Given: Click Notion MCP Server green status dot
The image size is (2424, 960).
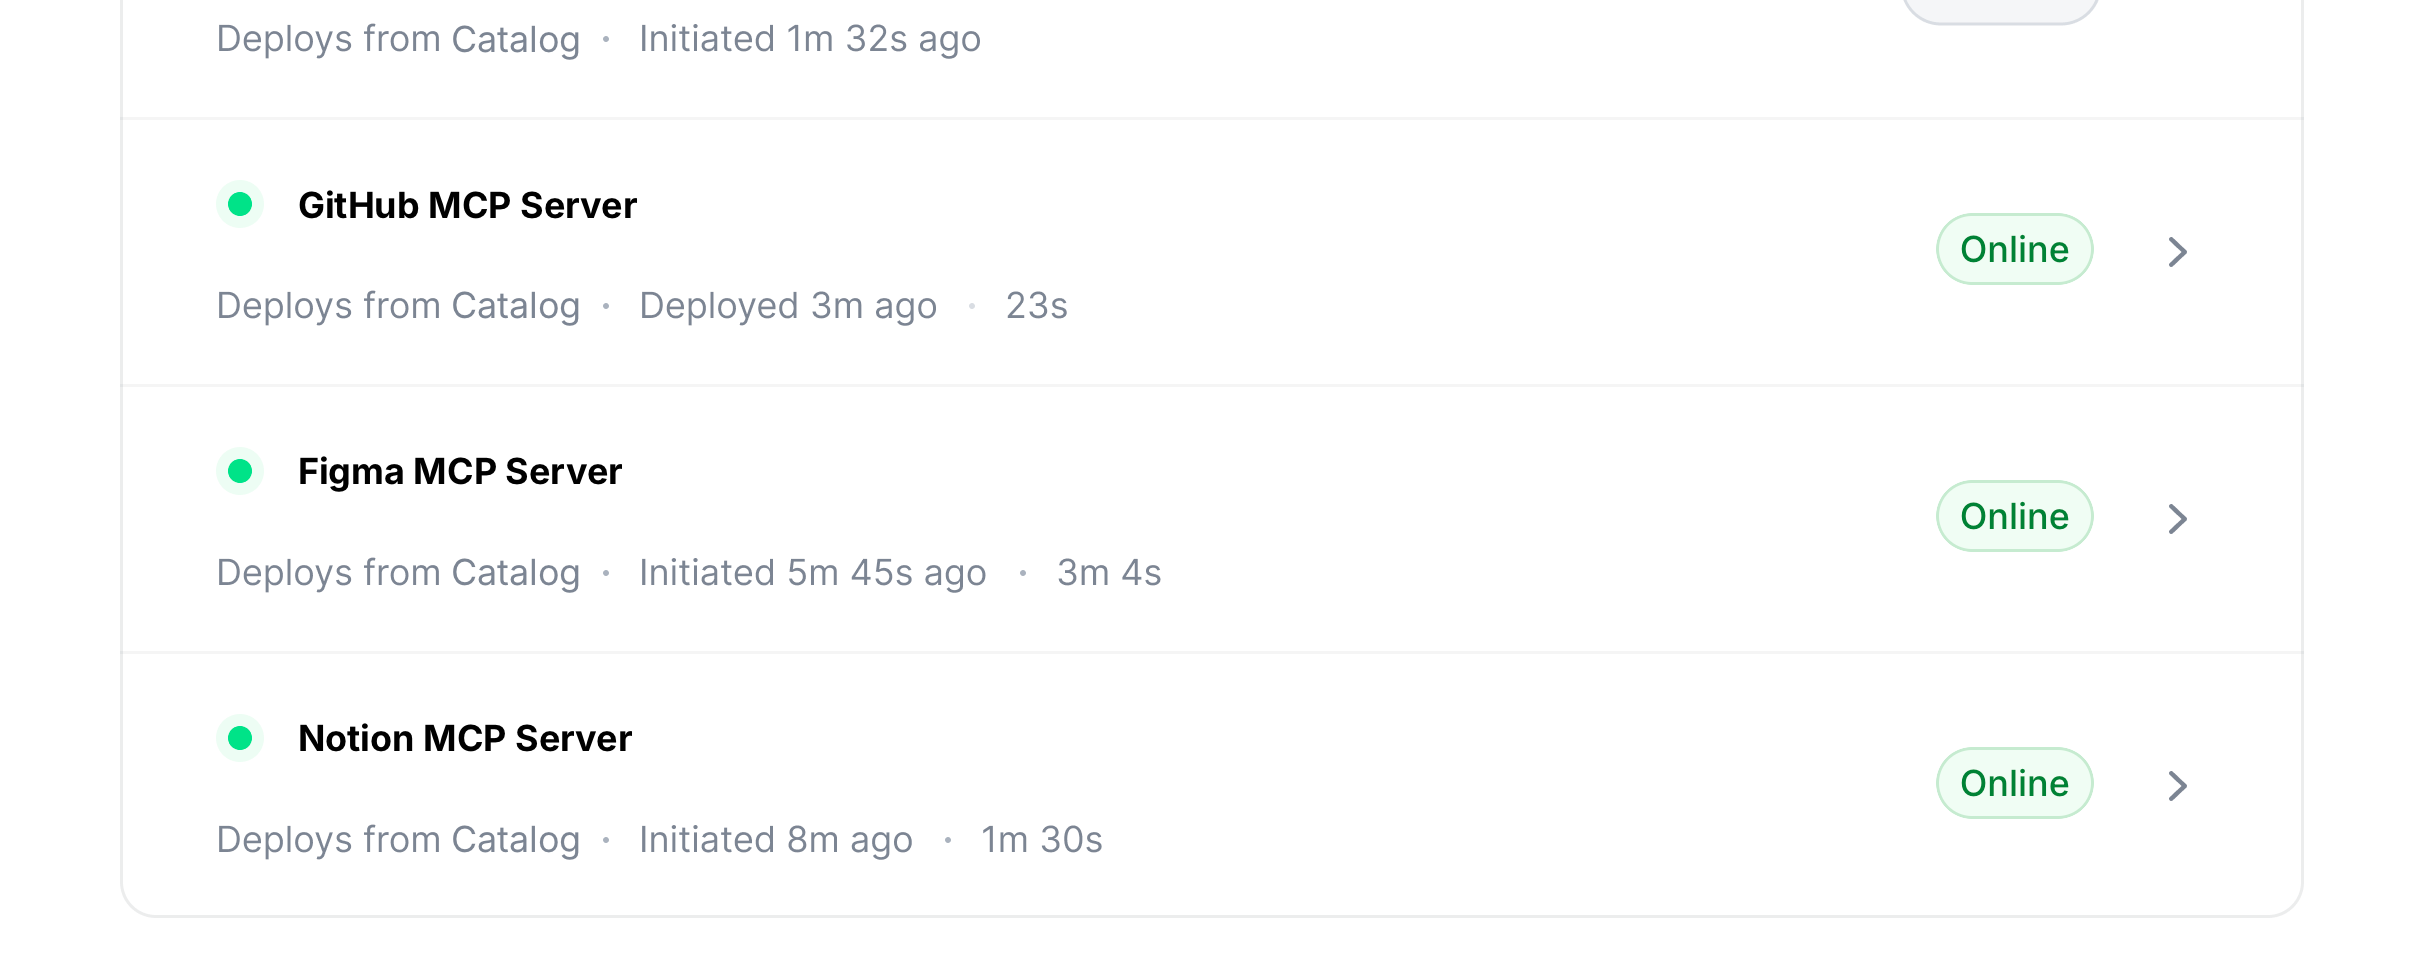Looking at the screenshot, I should click(240, 738).
